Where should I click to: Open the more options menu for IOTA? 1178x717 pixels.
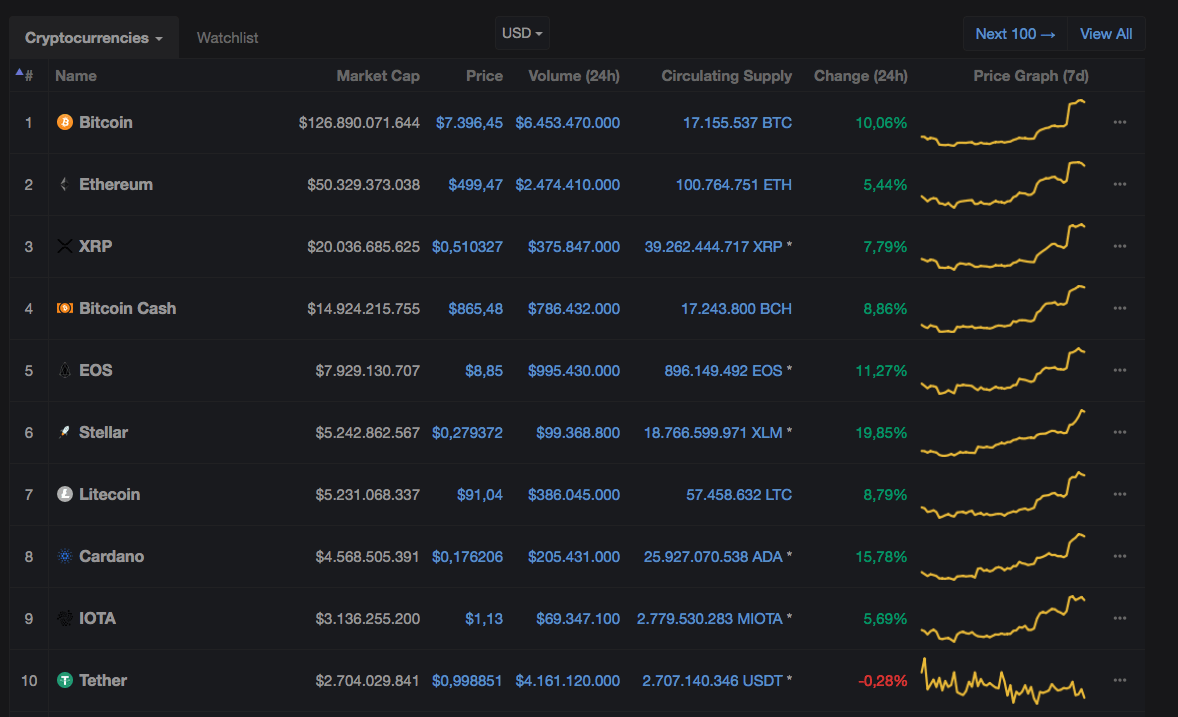(1119, 619)
